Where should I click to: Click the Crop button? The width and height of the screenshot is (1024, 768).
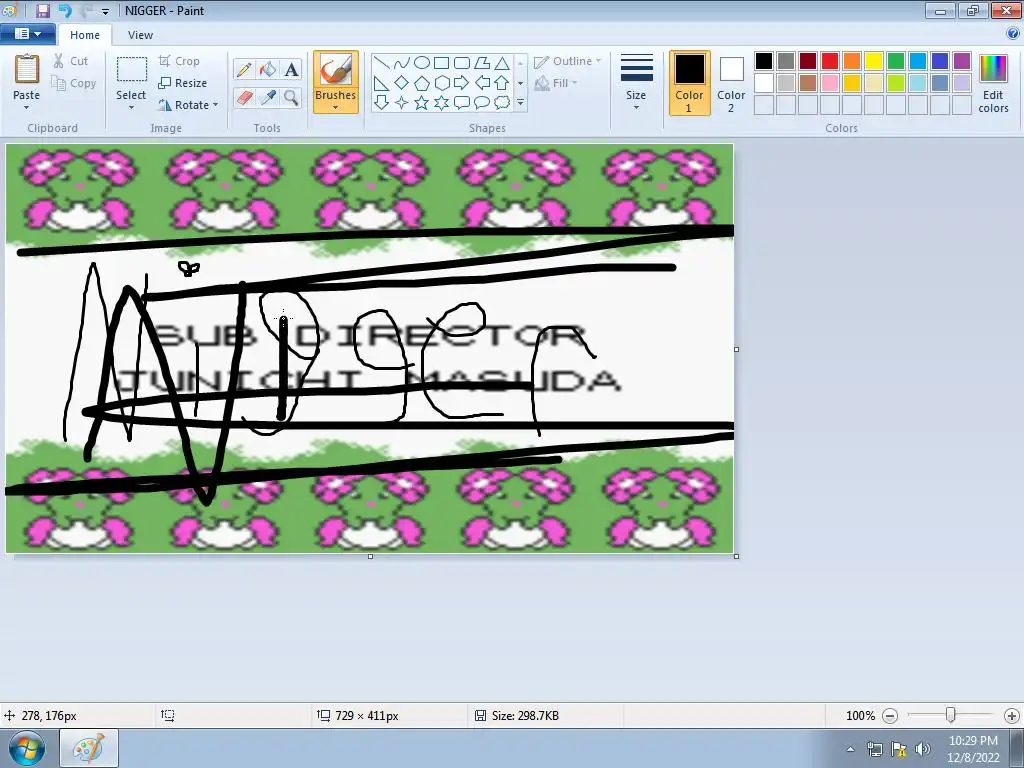point(179,61)
